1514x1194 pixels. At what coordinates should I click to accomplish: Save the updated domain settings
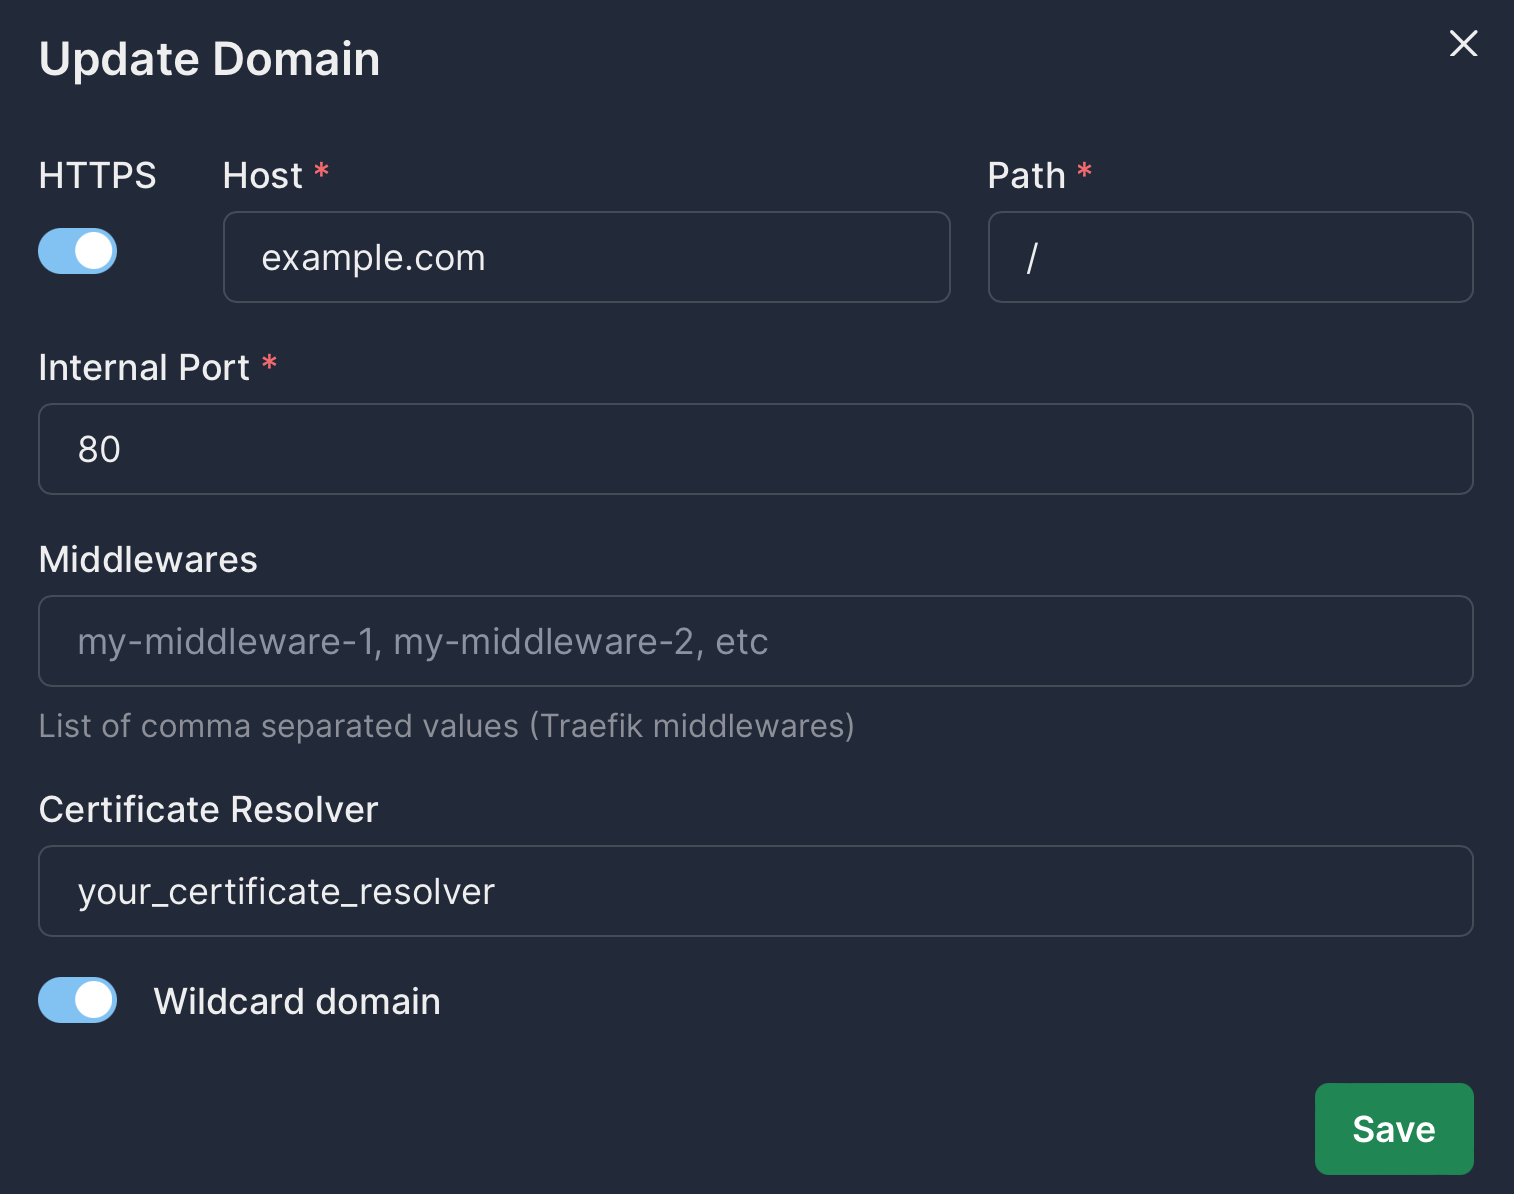pos(1393,1129)
